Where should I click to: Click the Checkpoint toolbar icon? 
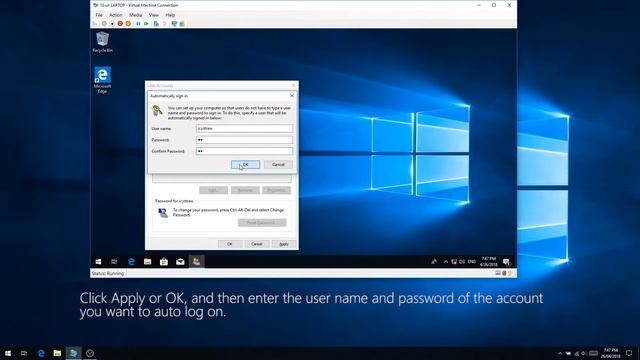pyautogui.click(x=156, y=24)
